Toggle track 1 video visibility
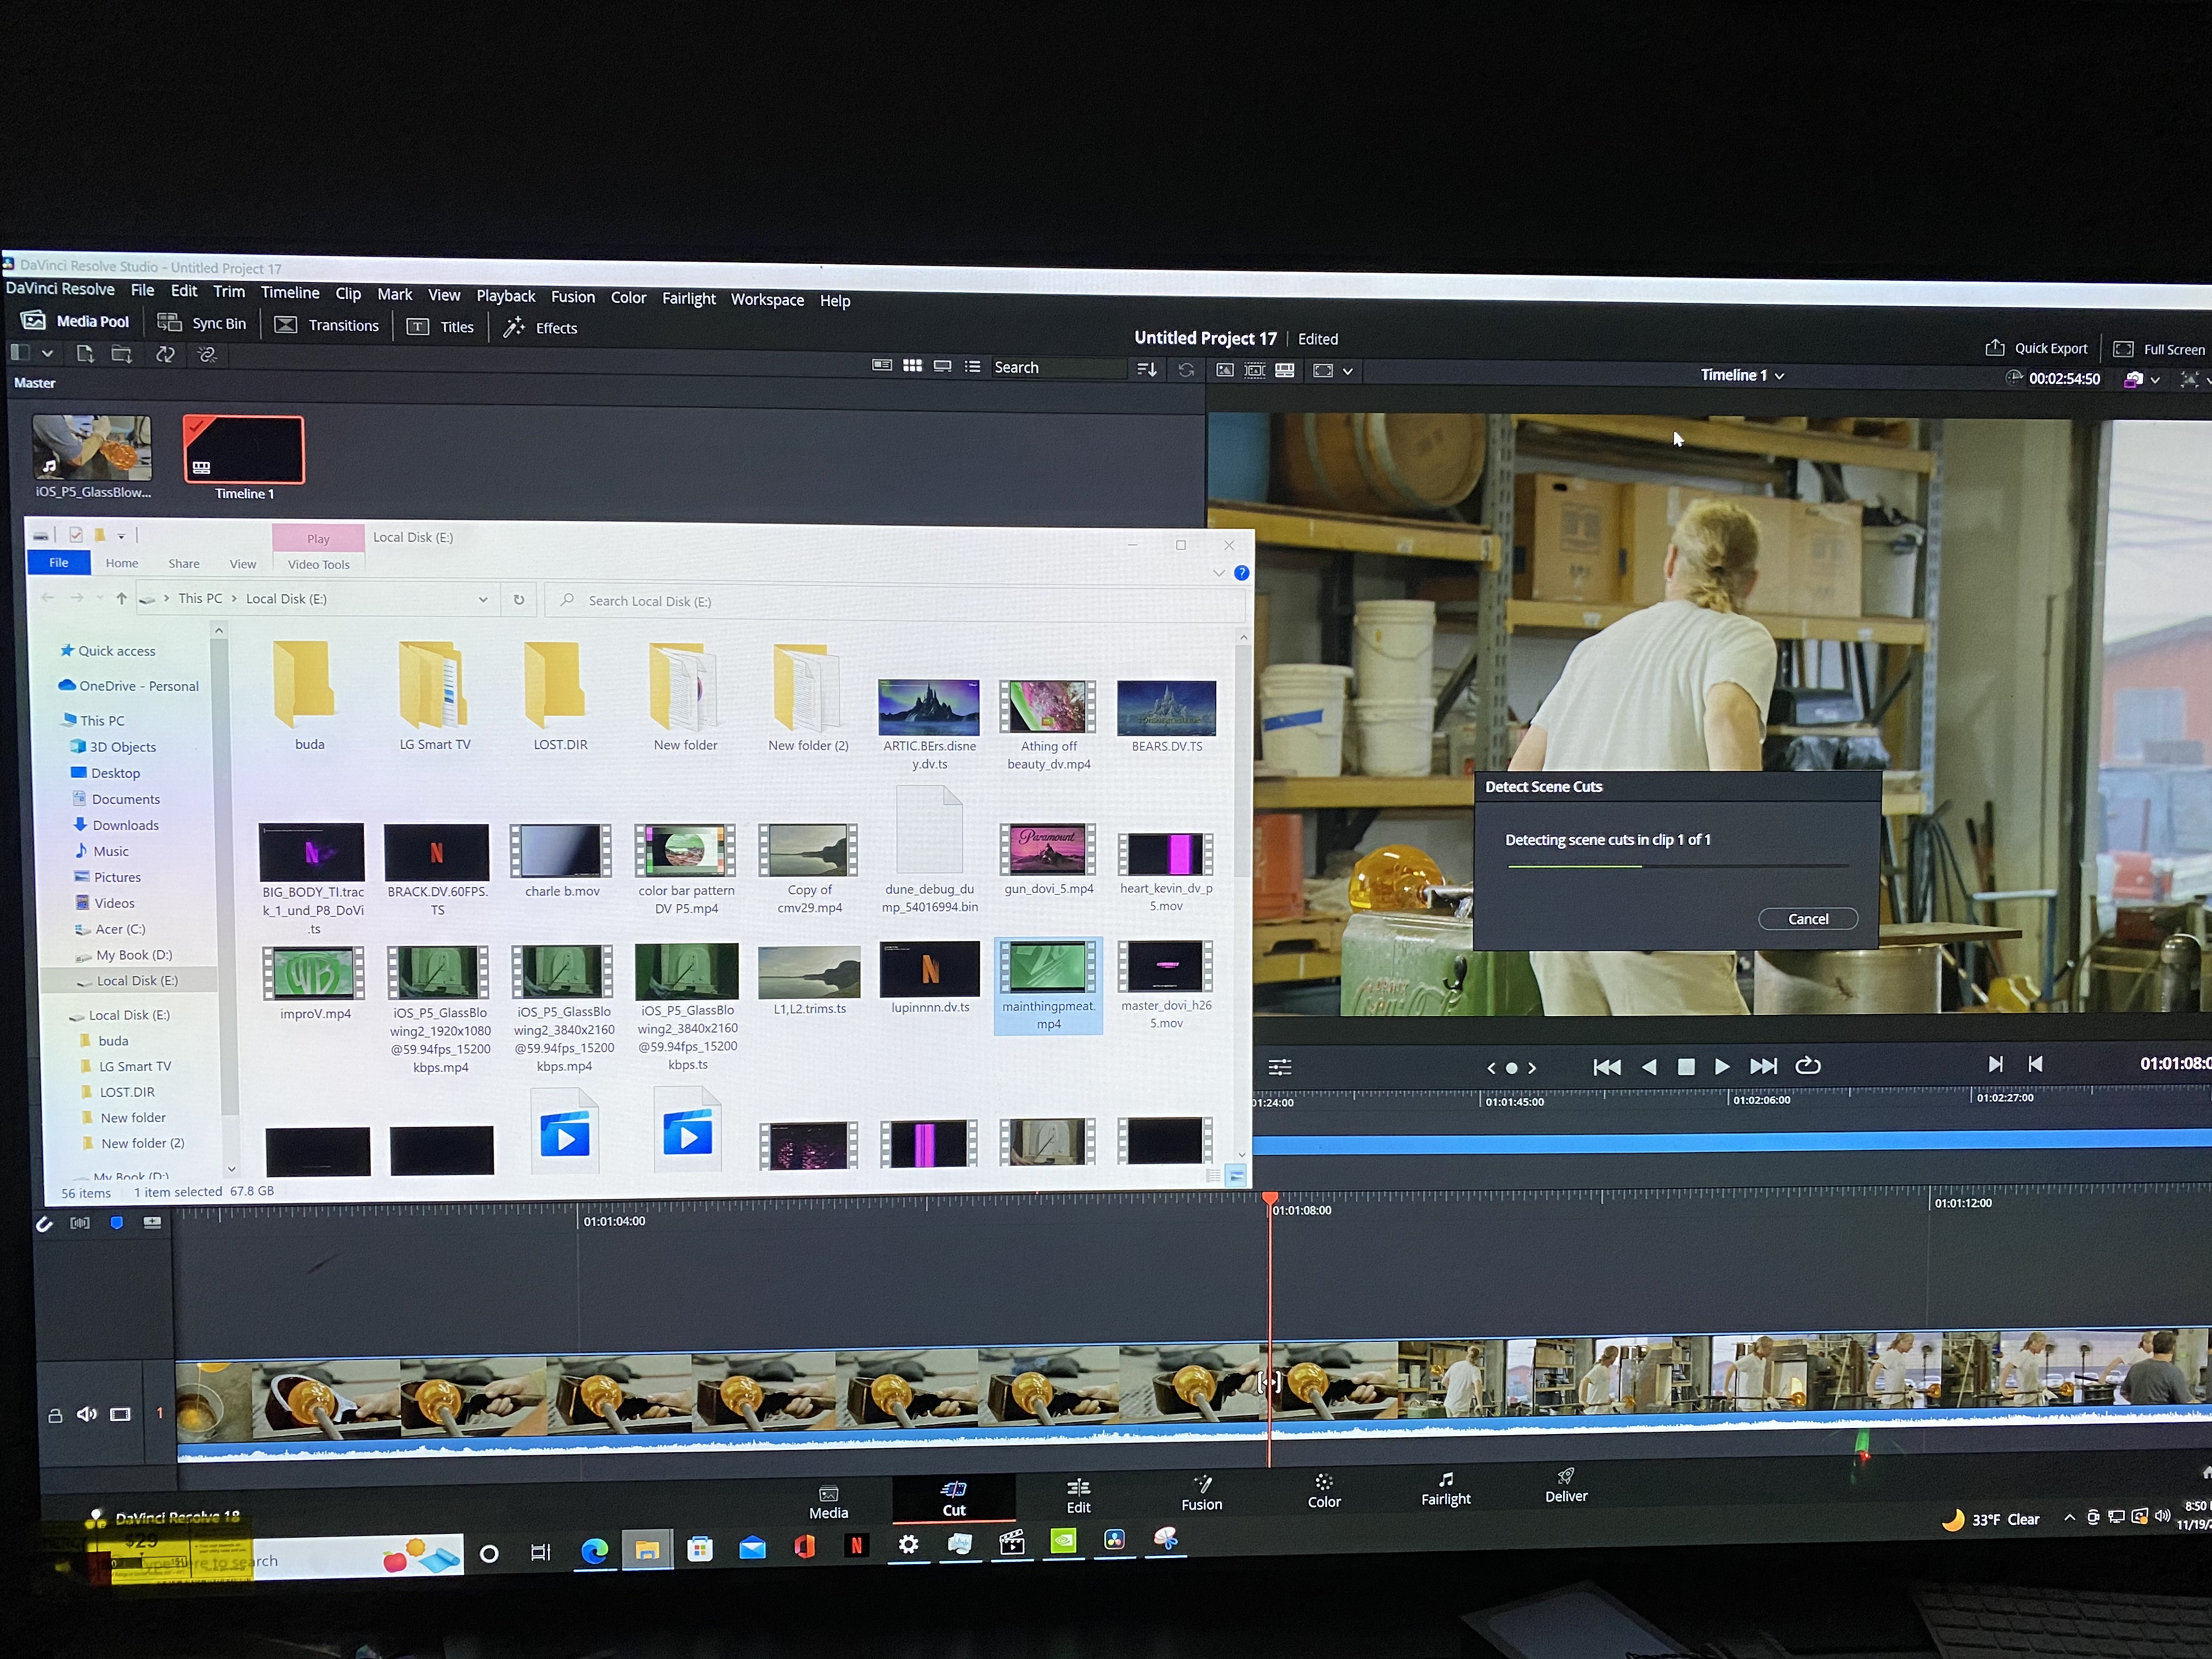This screenshot has height=1659, width=2212. pyautogui.click(x=120, y=1414)
